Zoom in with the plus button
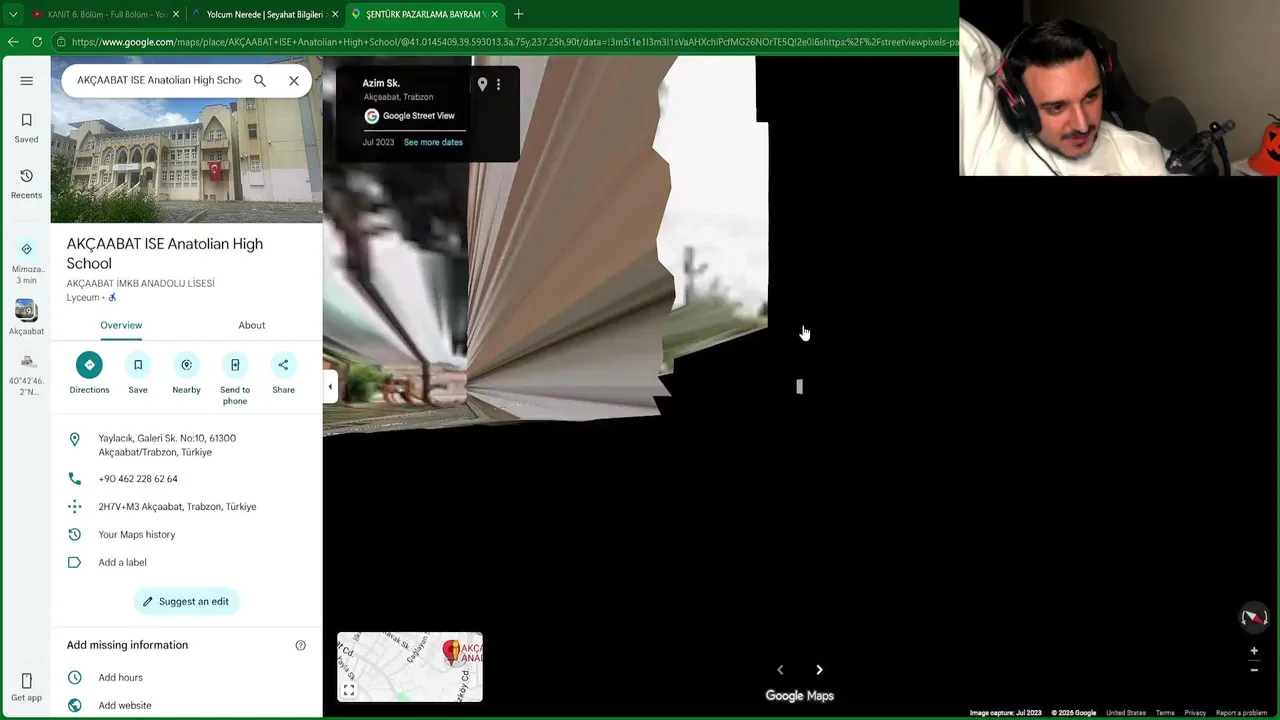This screenshot has width=1280, height=720. pos(1254,651)
